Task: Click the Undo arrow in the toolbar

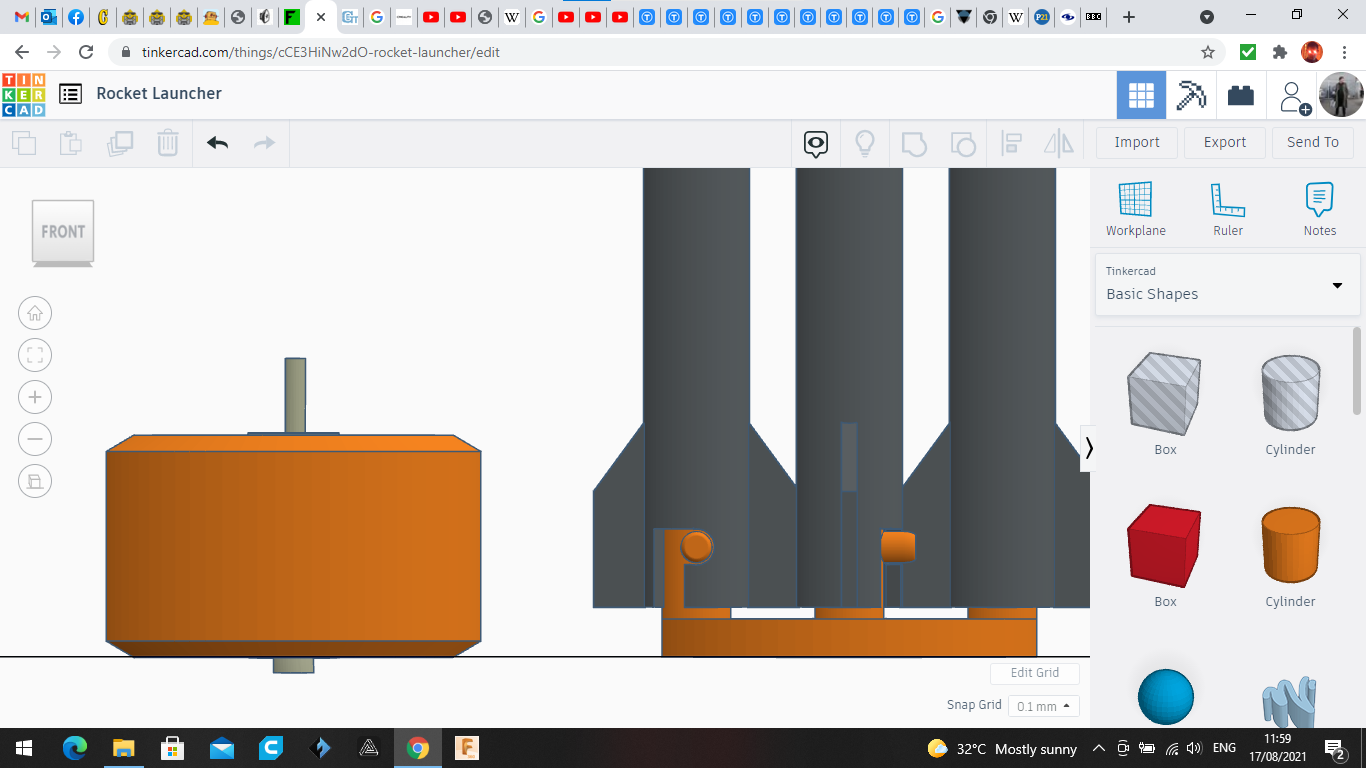Action: pos(218,143)
